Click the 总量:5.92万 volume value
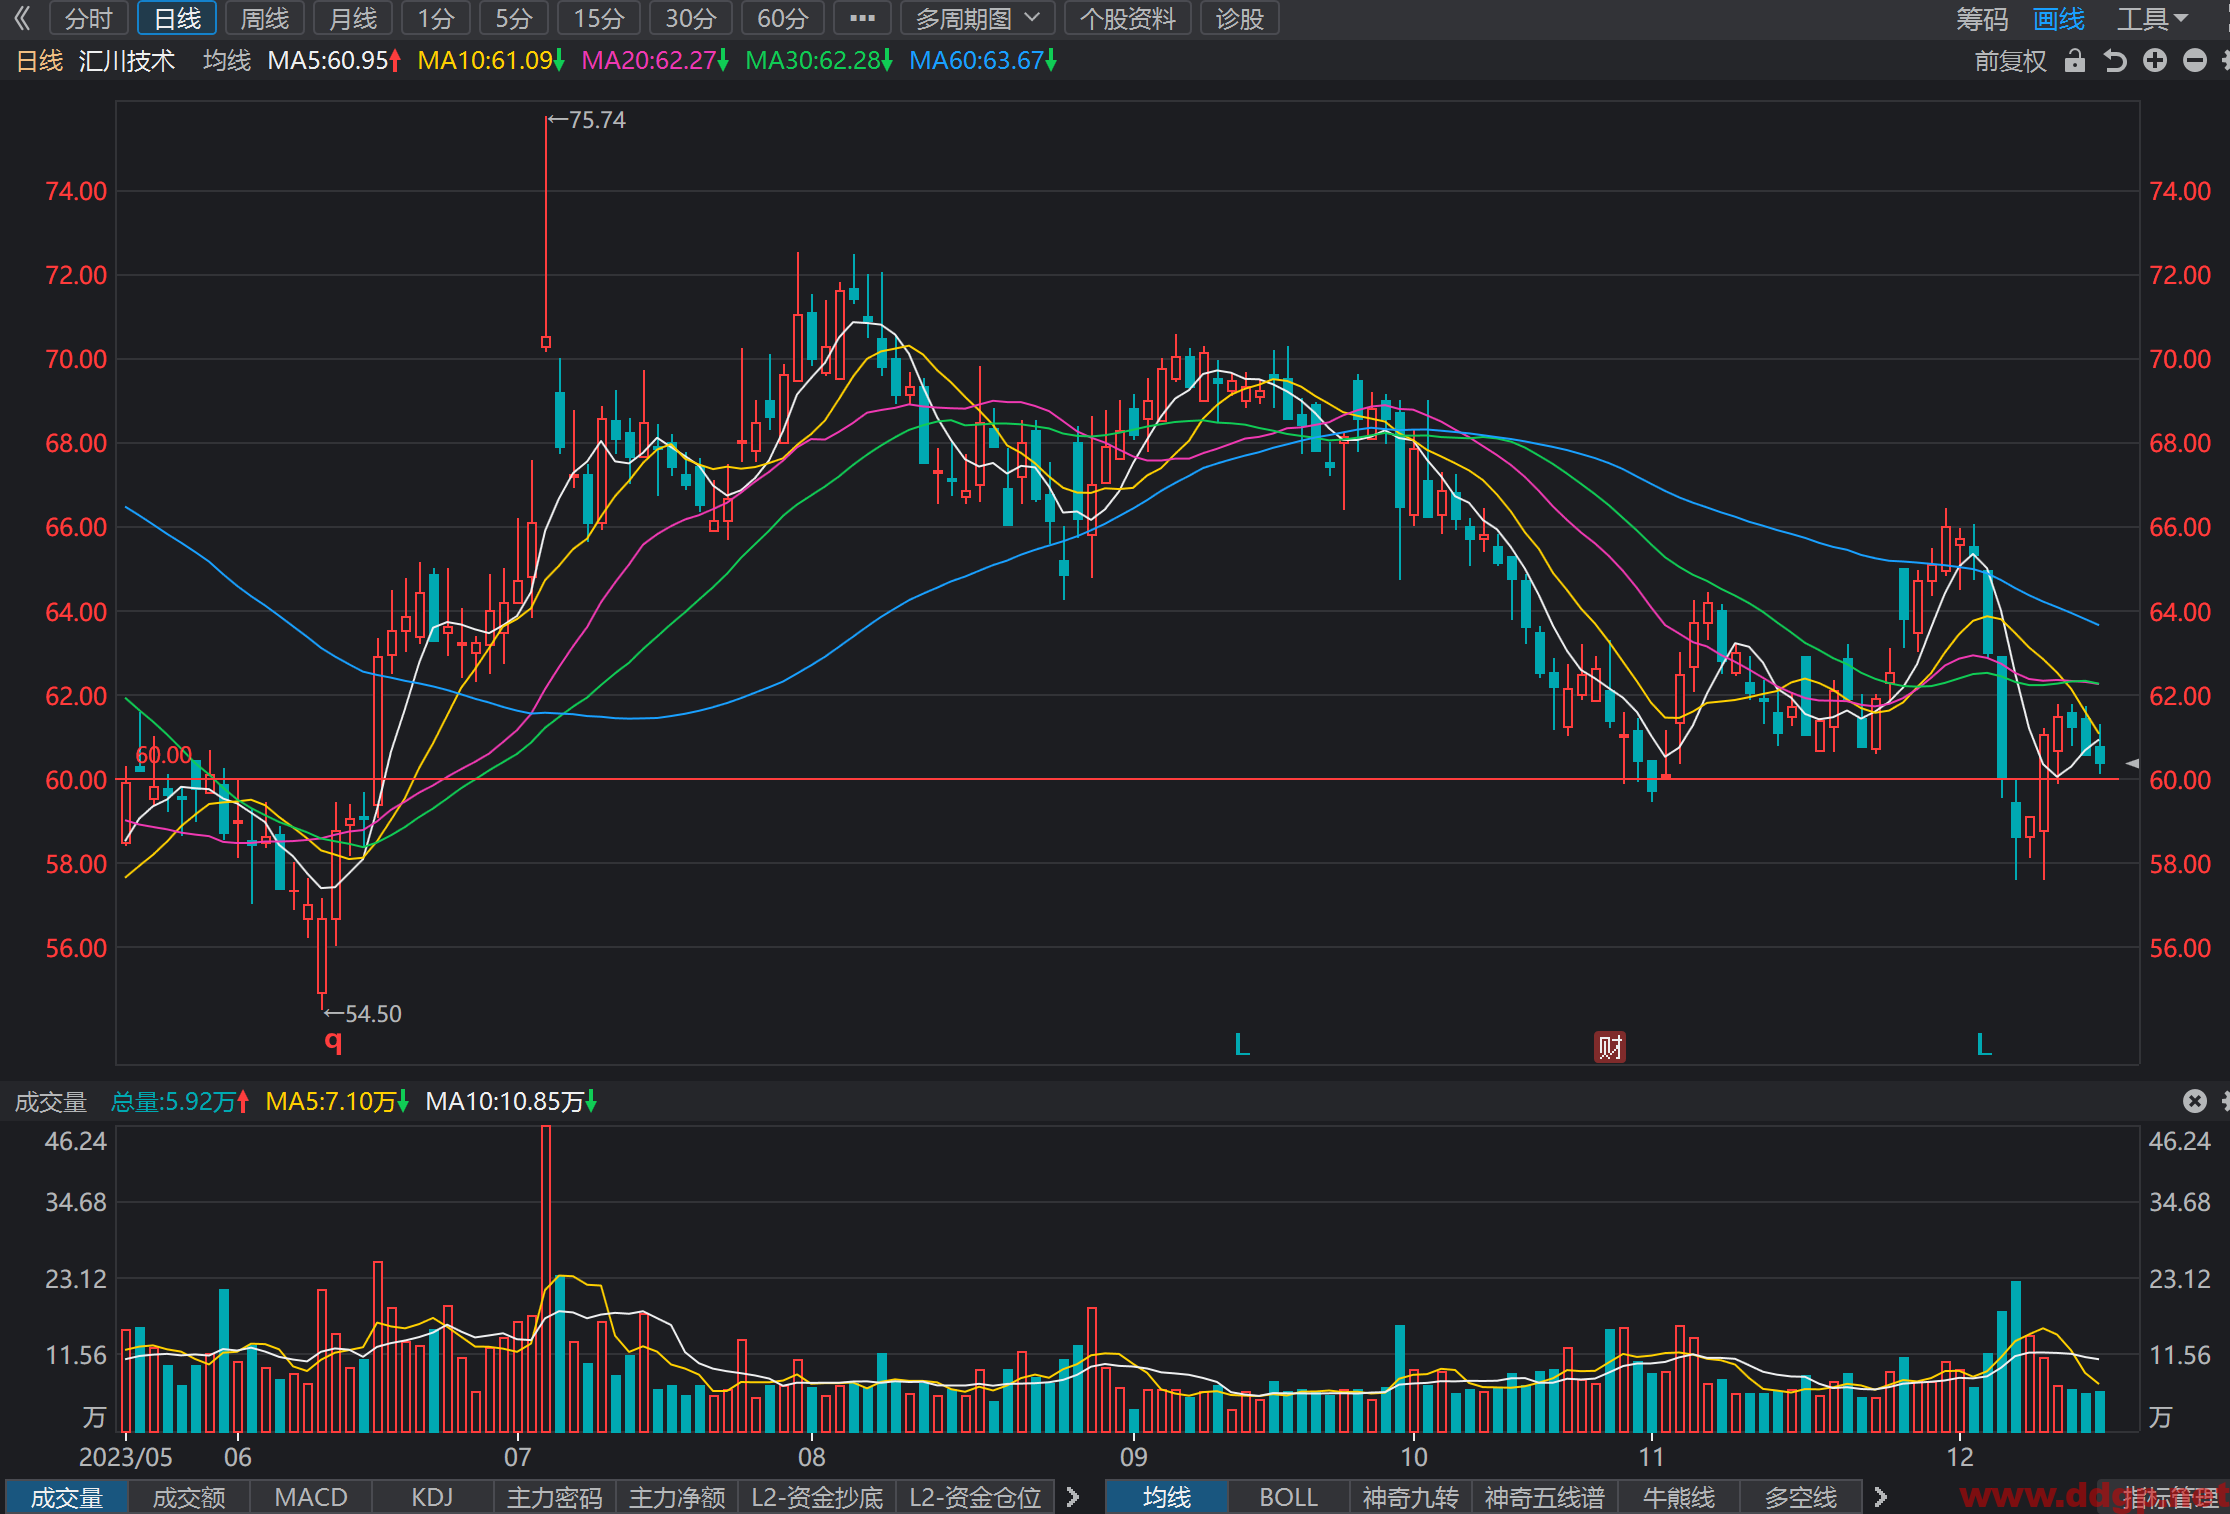Screen dimensions: 2230x1514 point(180,1102)
